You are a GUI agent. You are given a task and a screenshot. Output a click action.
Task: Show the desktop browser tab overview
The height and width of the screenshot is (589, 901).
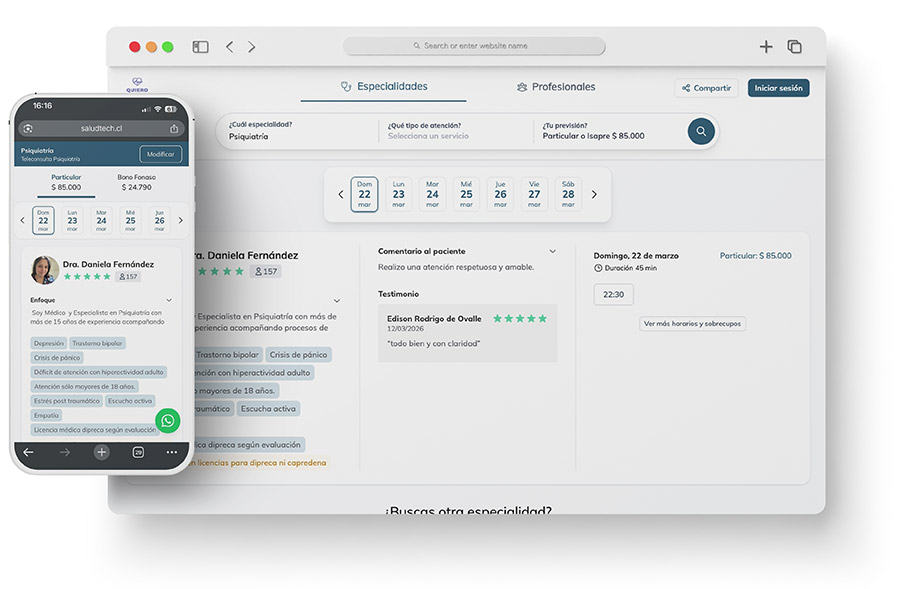click(795, 47)
